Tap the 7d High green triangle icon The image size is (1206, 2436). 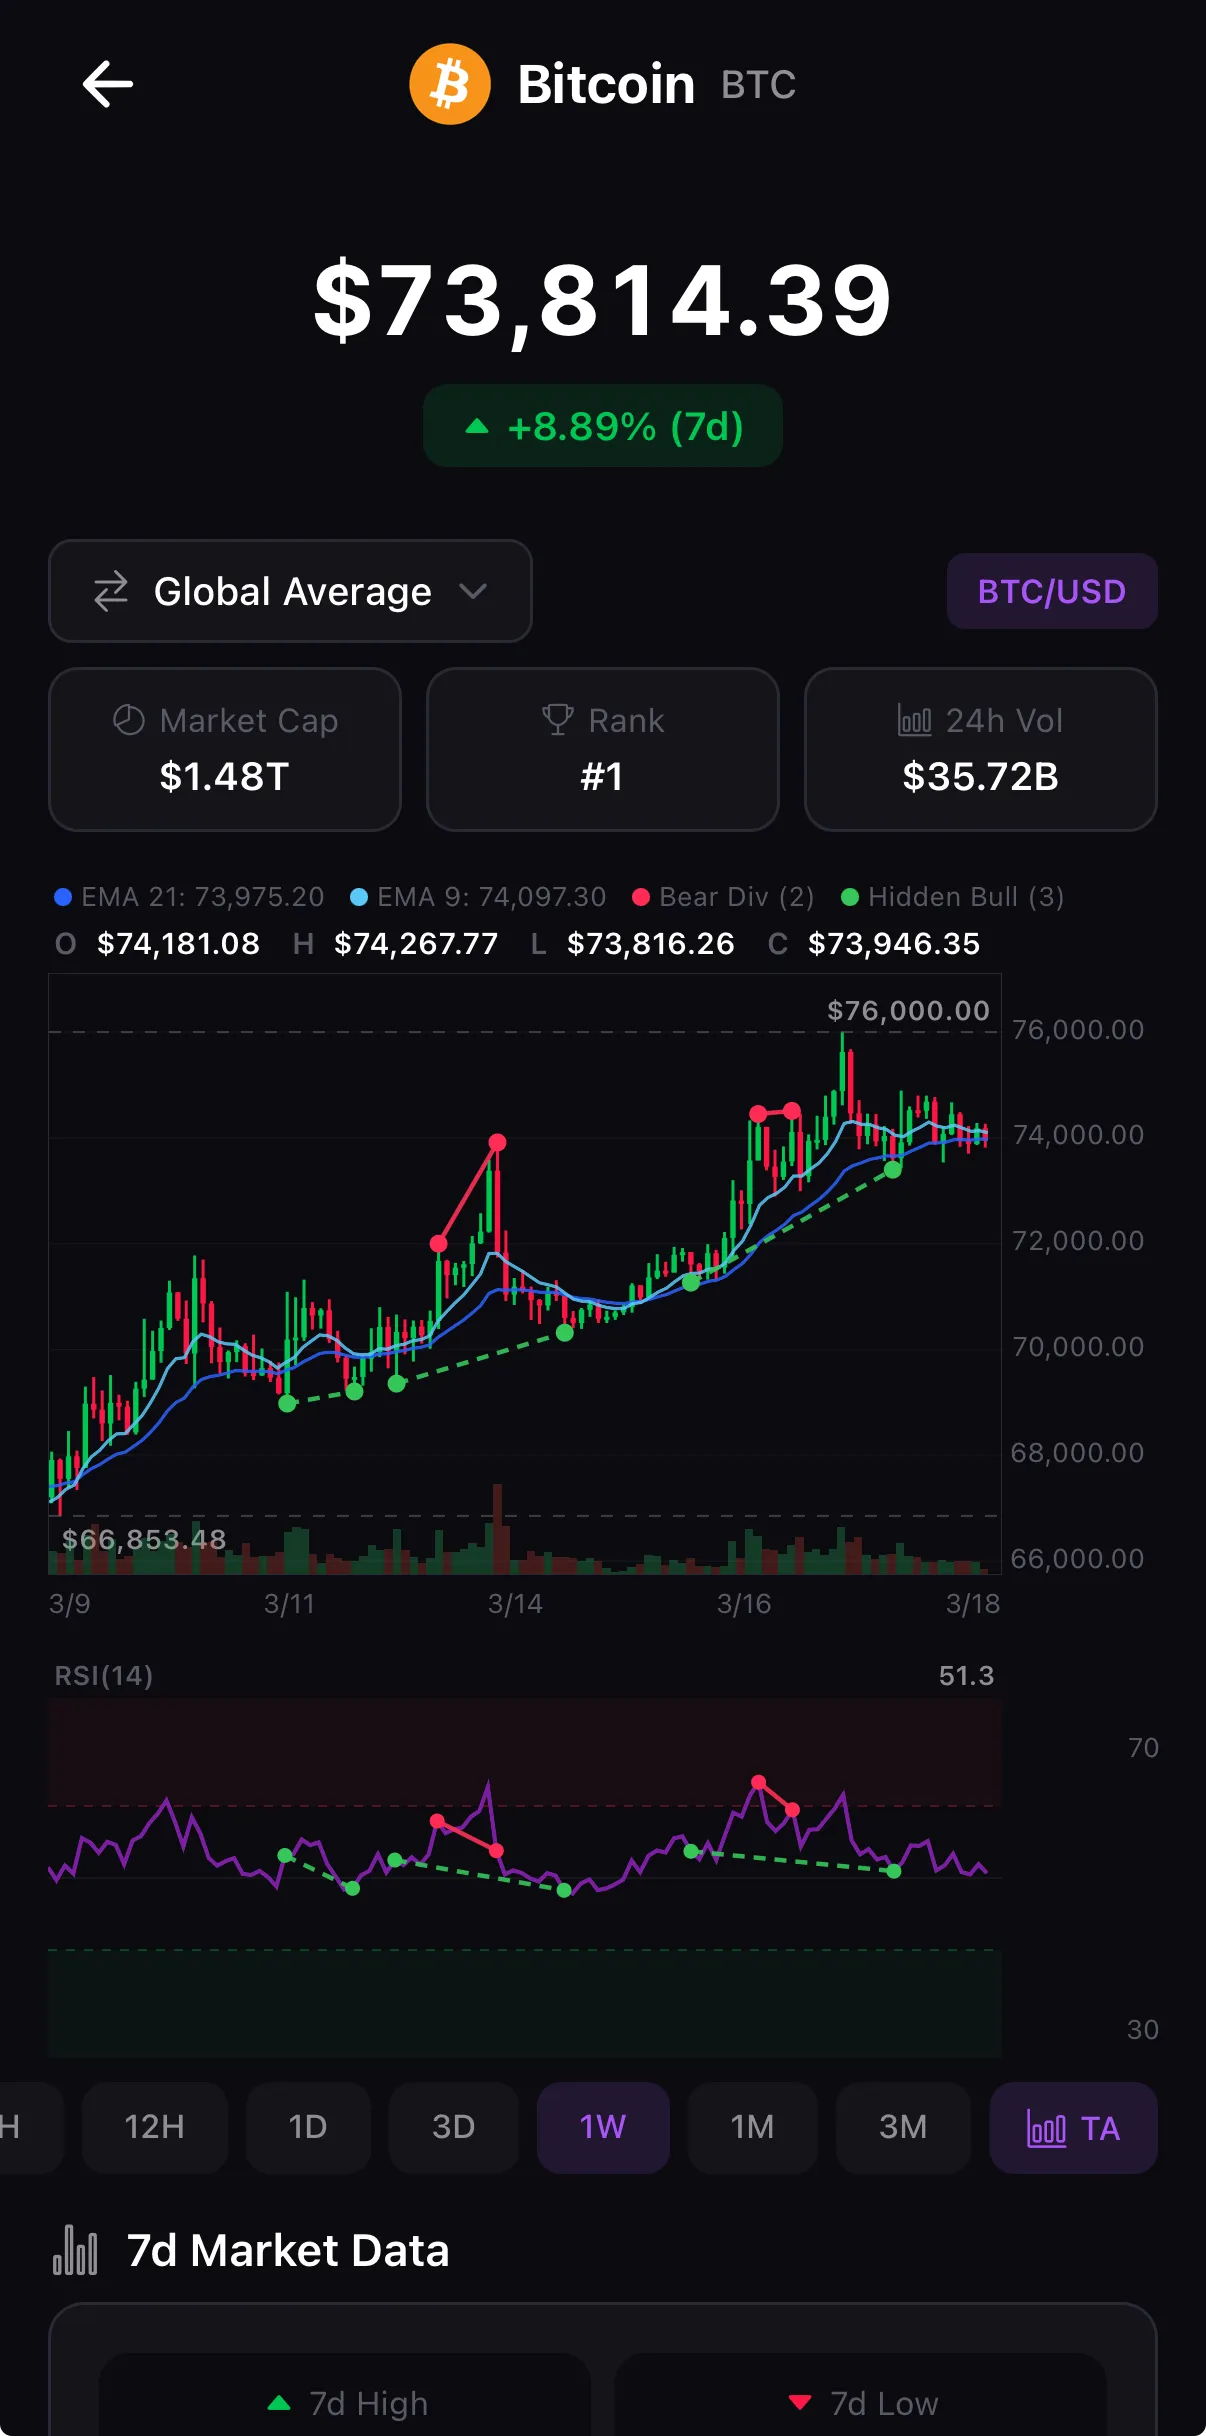[x=279, y=2402]
